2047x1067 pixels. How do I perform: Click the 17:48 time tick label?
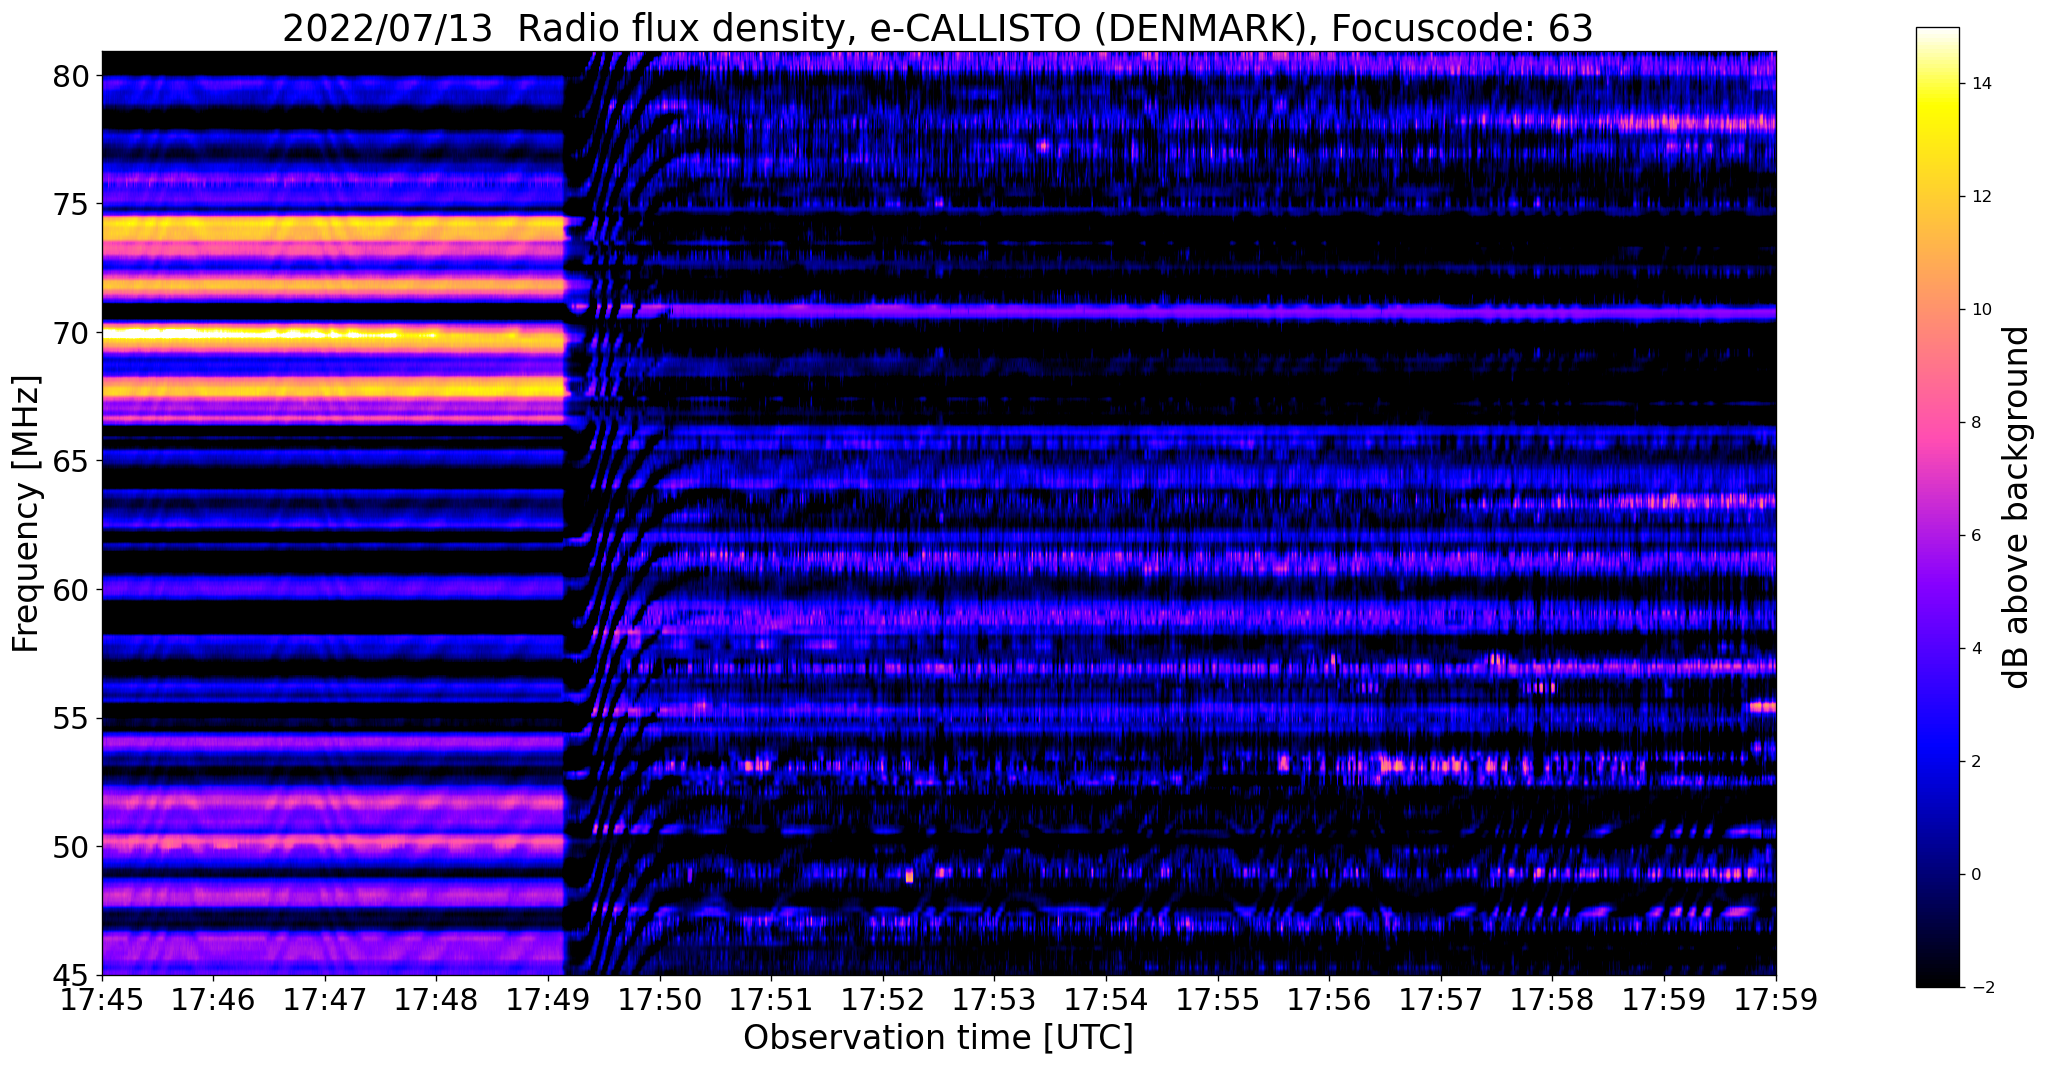coord(436,1000)
